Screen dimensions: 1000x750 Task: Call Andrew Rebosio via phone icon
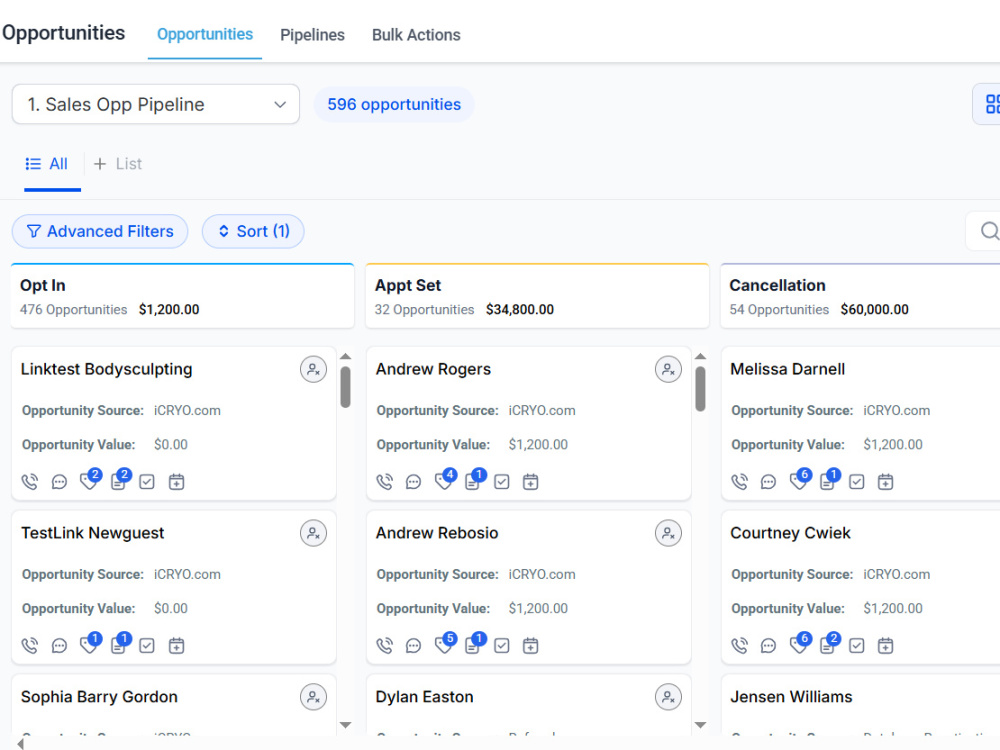tap(385, 645)
